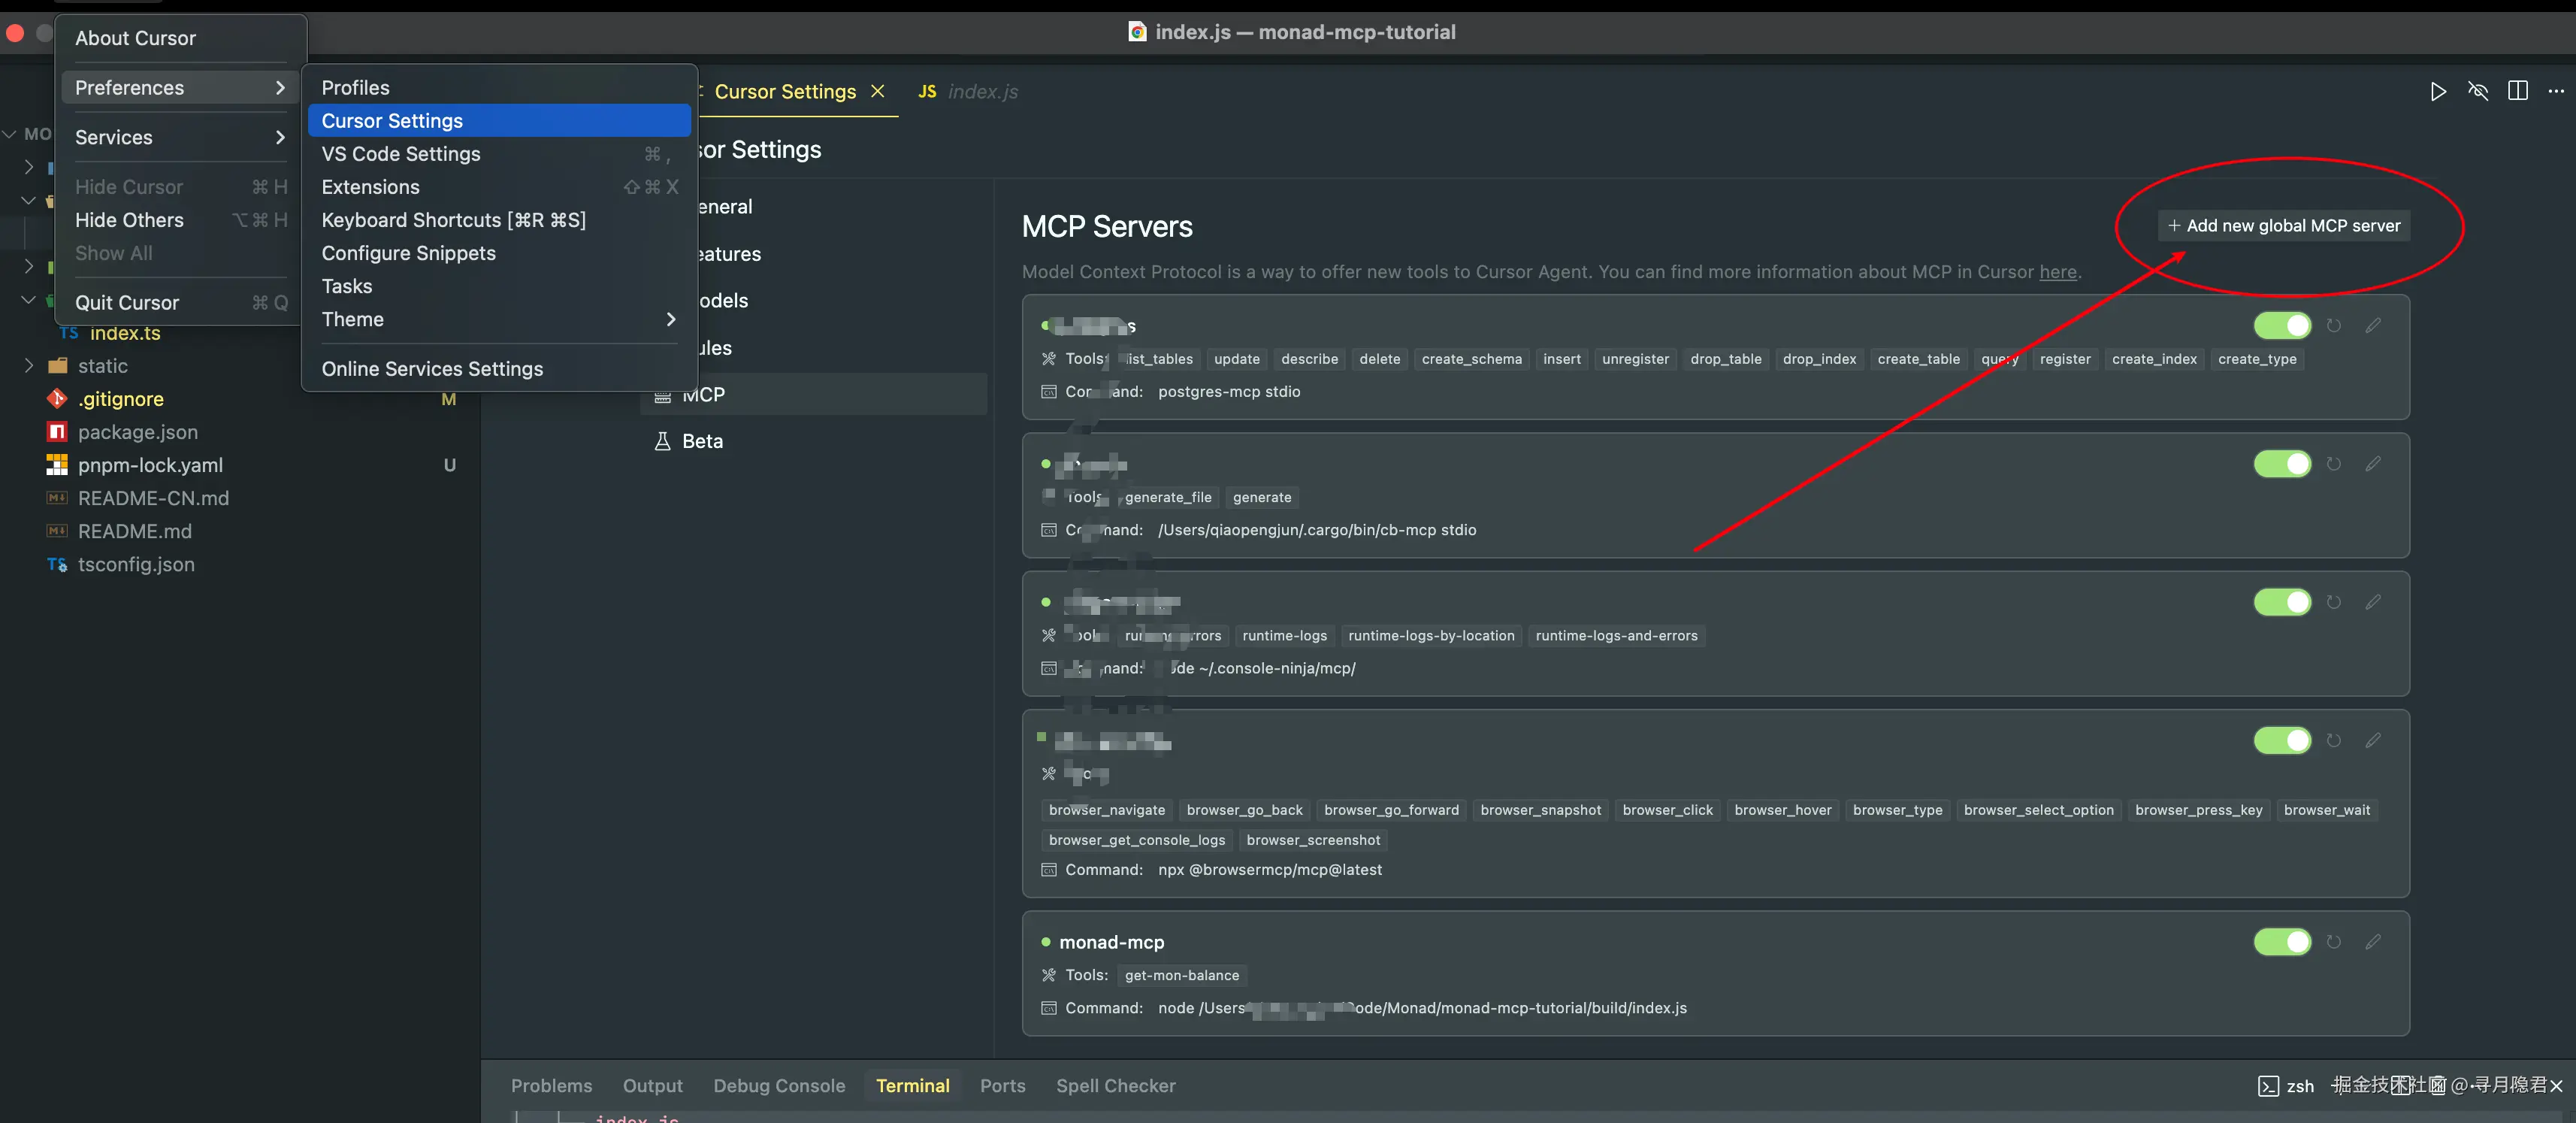Close the Cursor Settings tab
Screen dimensions: 2576x1123
877,91
